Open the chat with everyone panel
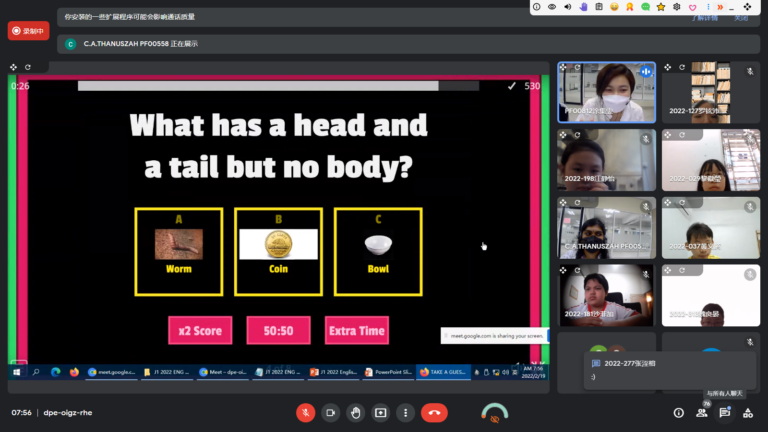Viewport: 768px width, 432px height. 725,412
